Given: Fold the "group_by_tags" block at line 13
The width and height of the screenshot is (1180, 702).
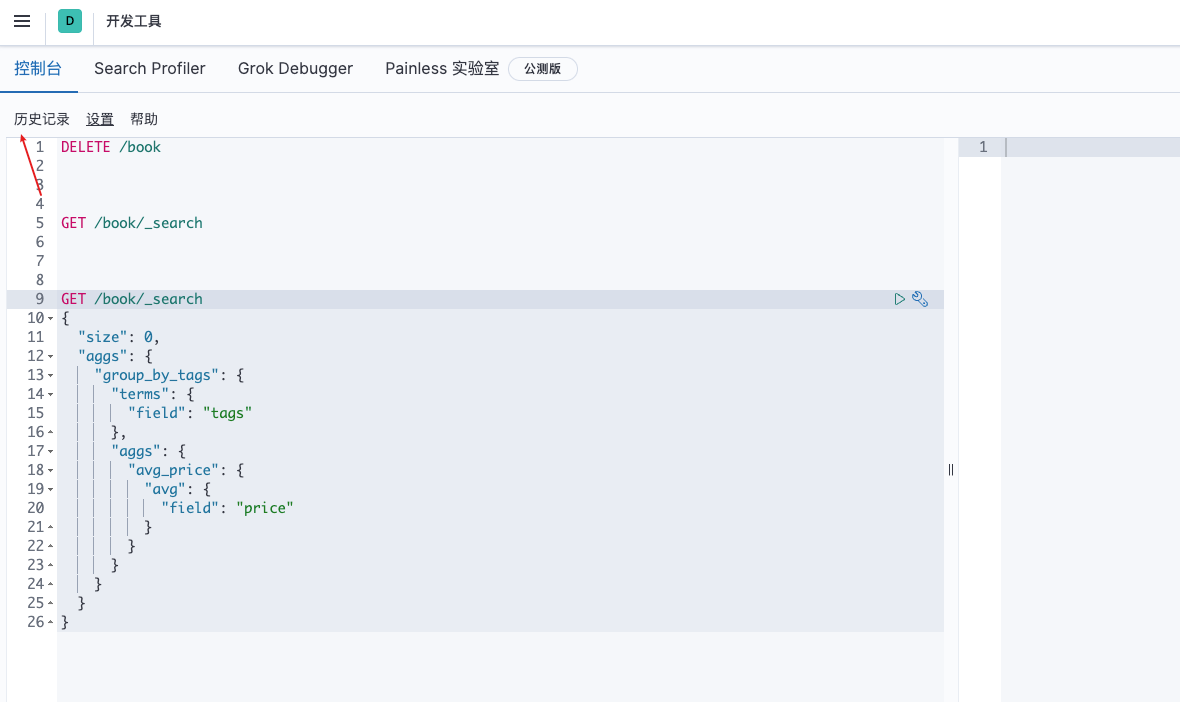Looking at the screenshot, I should pyautogui.click(x=51, y=376).
